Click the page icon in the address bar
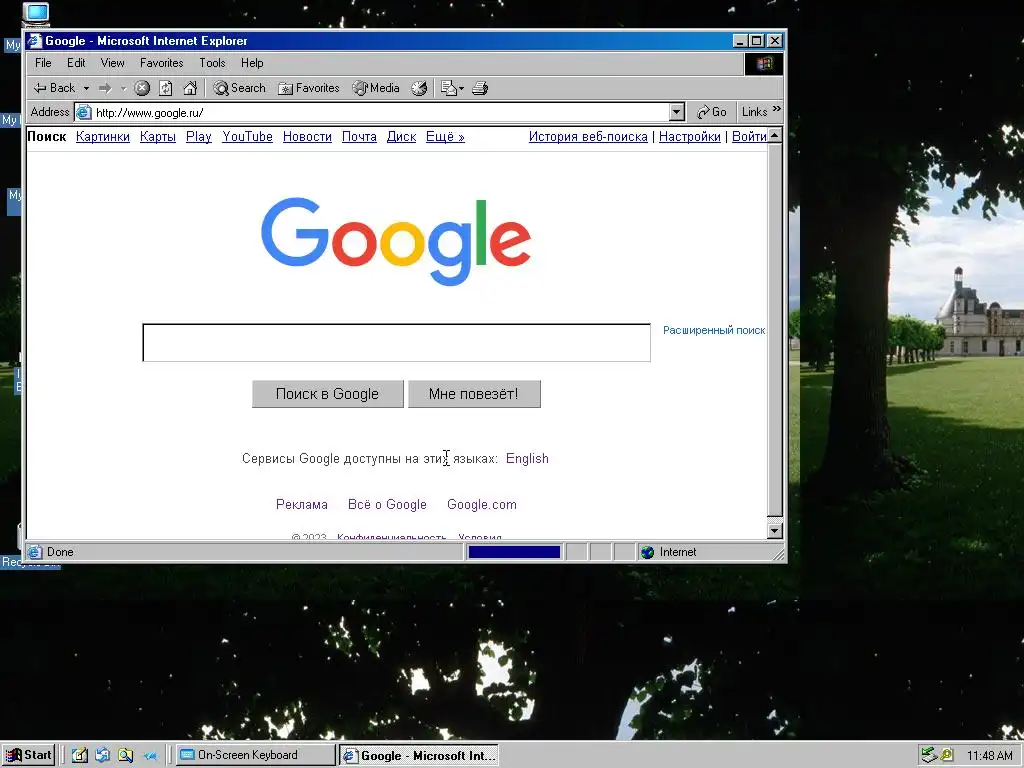The height and width of the screenshot is (768, 1024). tap(84, 112)
